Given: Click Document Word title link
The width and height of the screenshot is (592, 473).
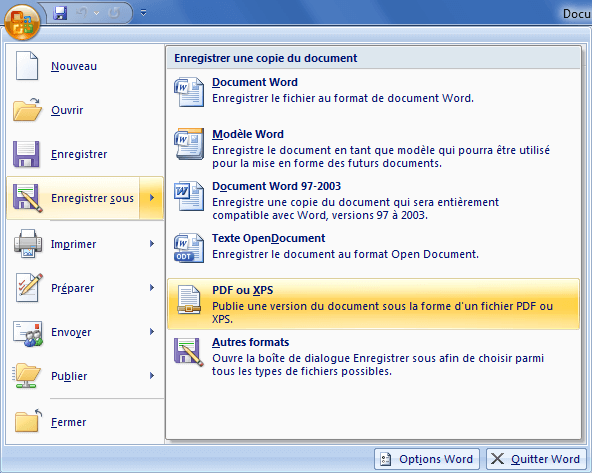Looking at the screenshot, I should click(255, 82).
